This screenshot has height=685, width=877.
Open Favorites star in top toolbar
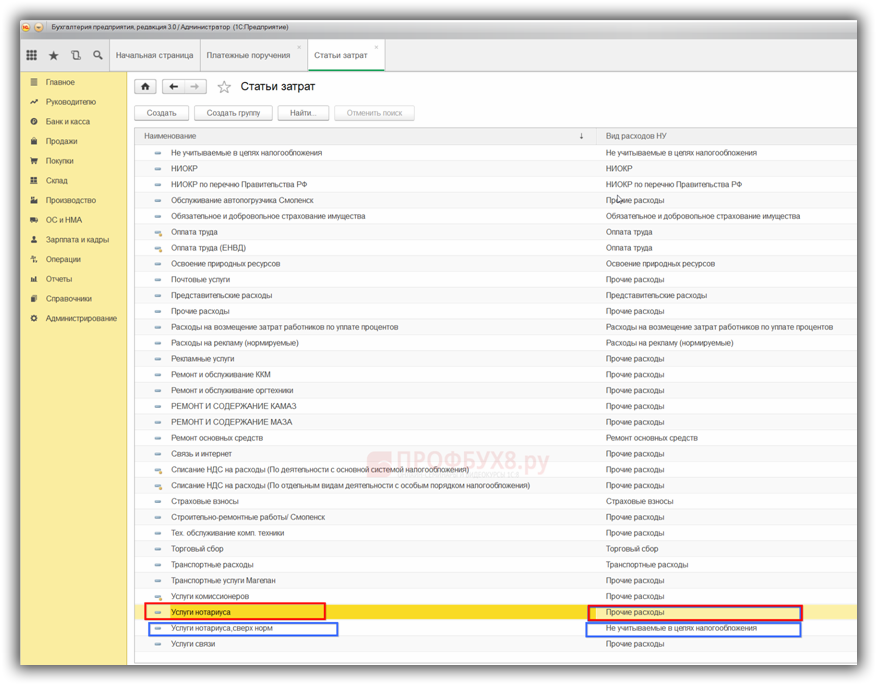click(x=54, y=56)
